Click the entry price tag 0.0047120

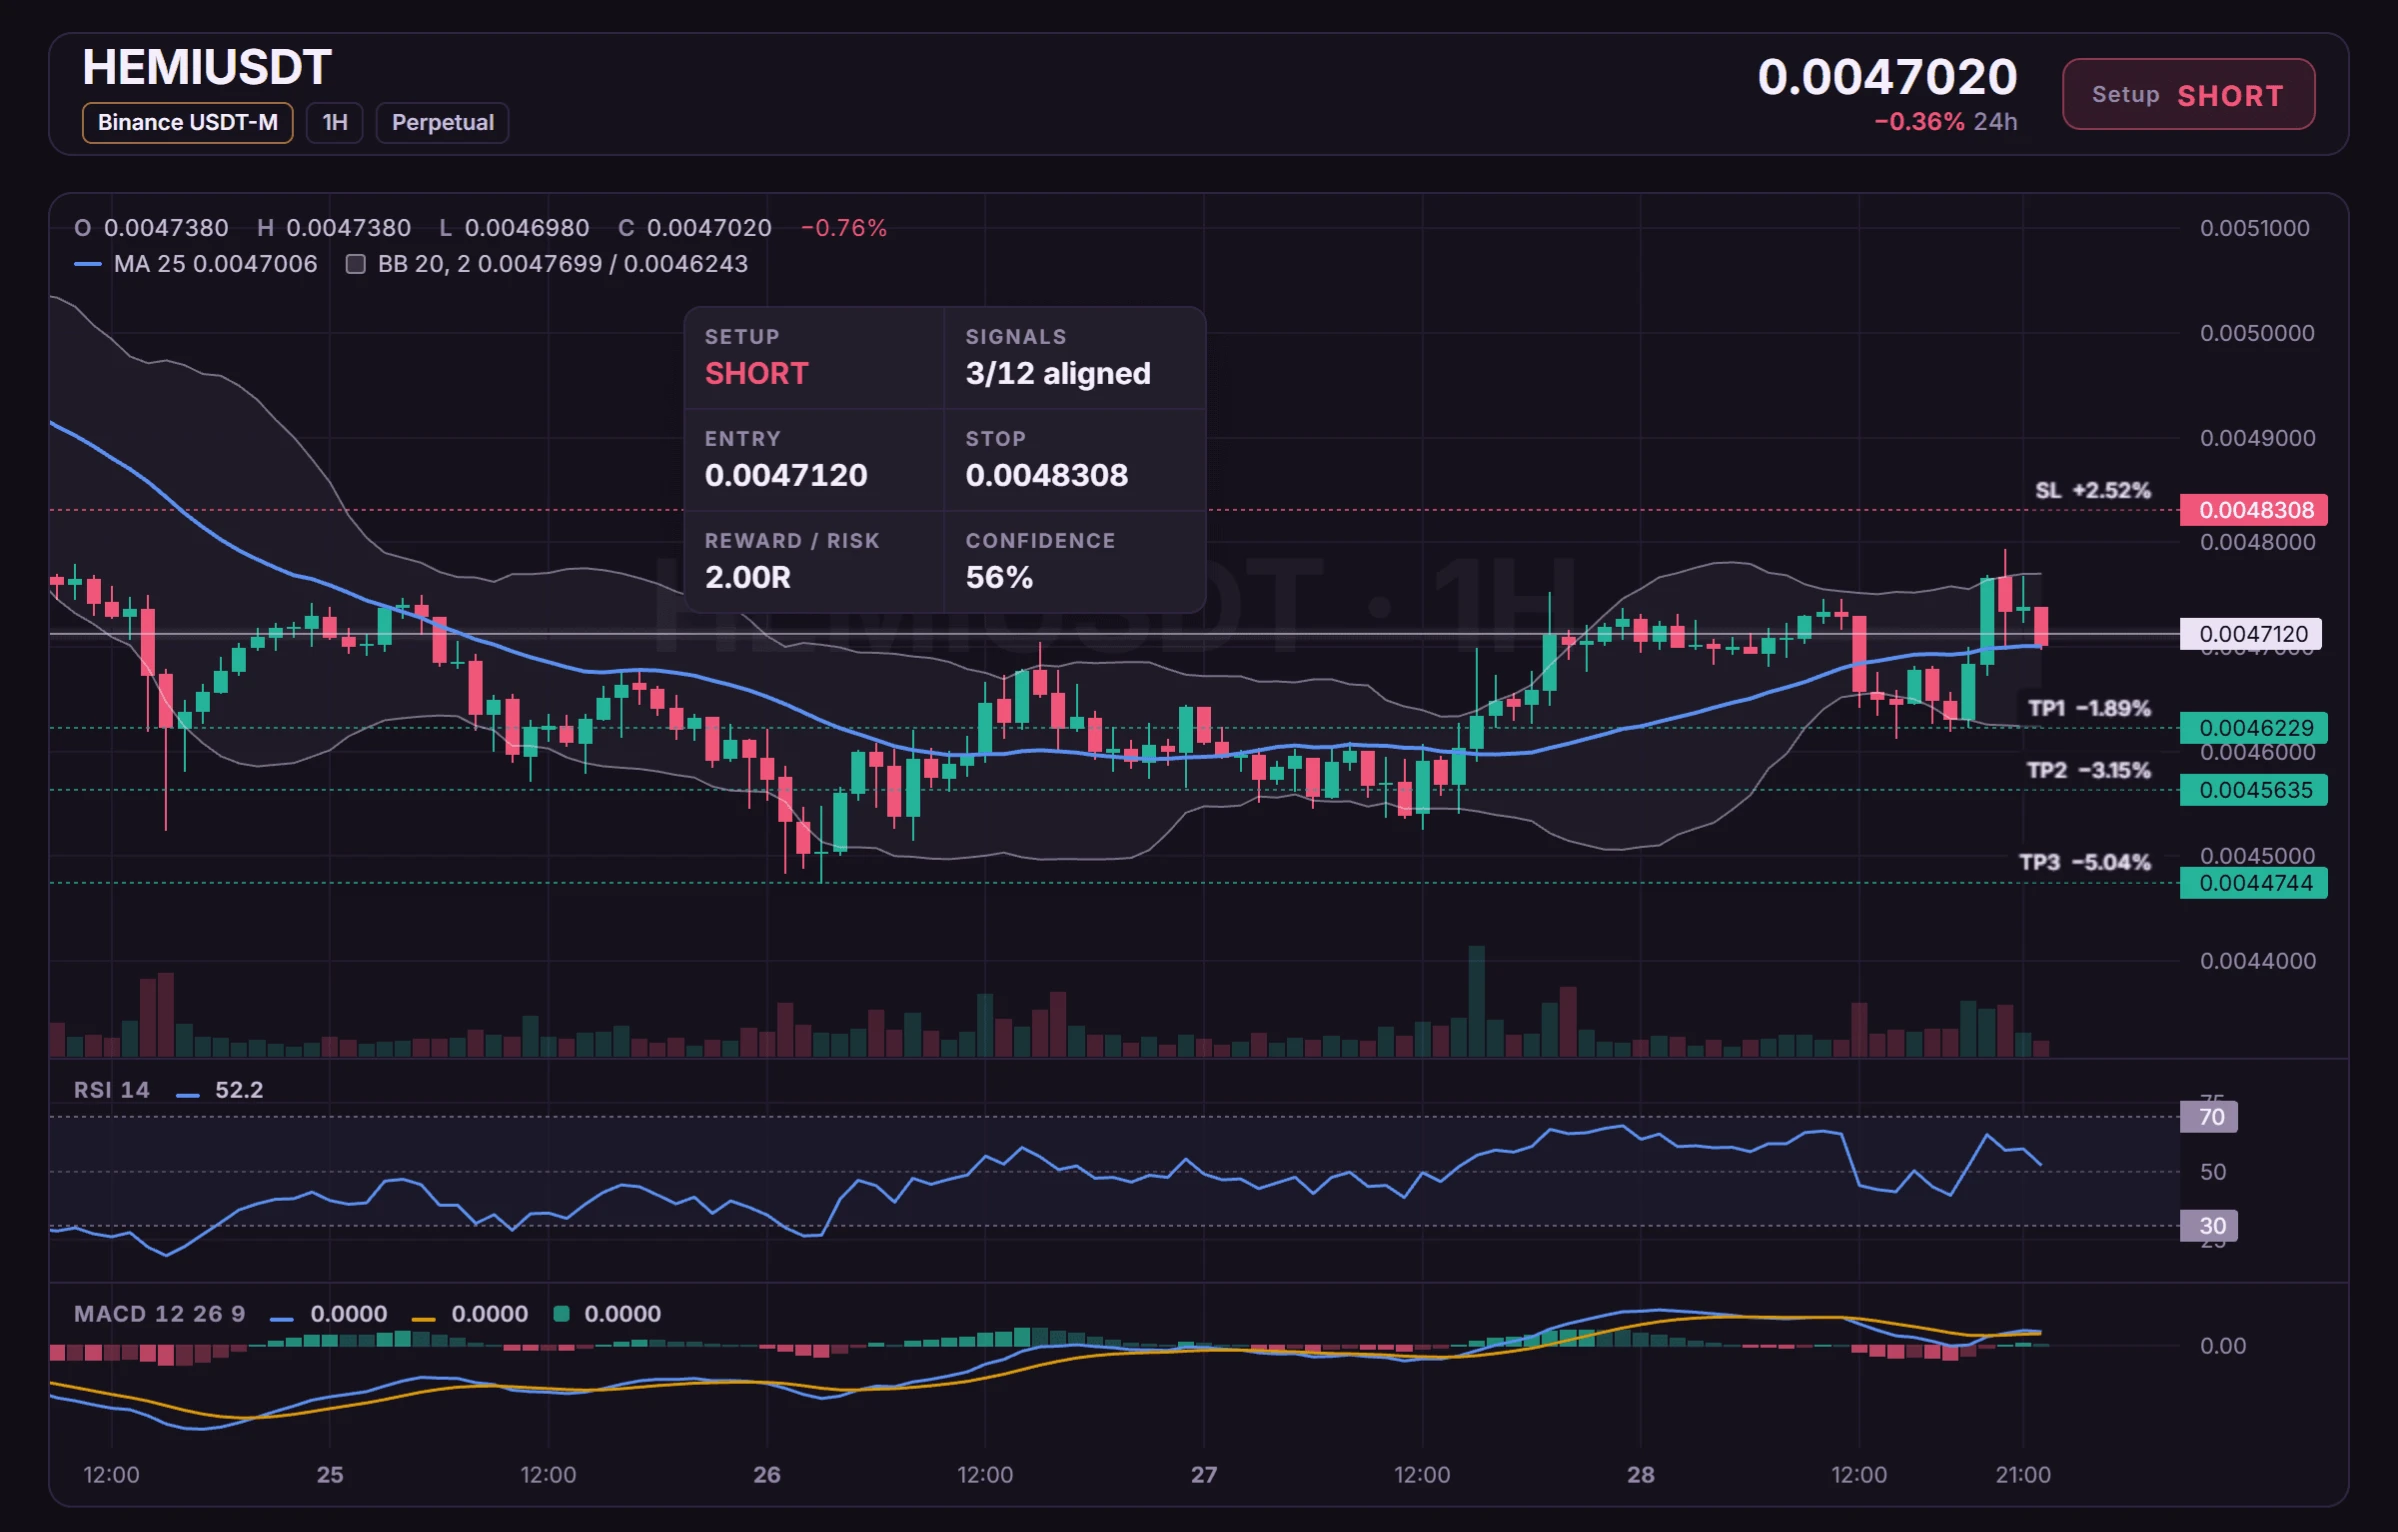click(2251, 634)
